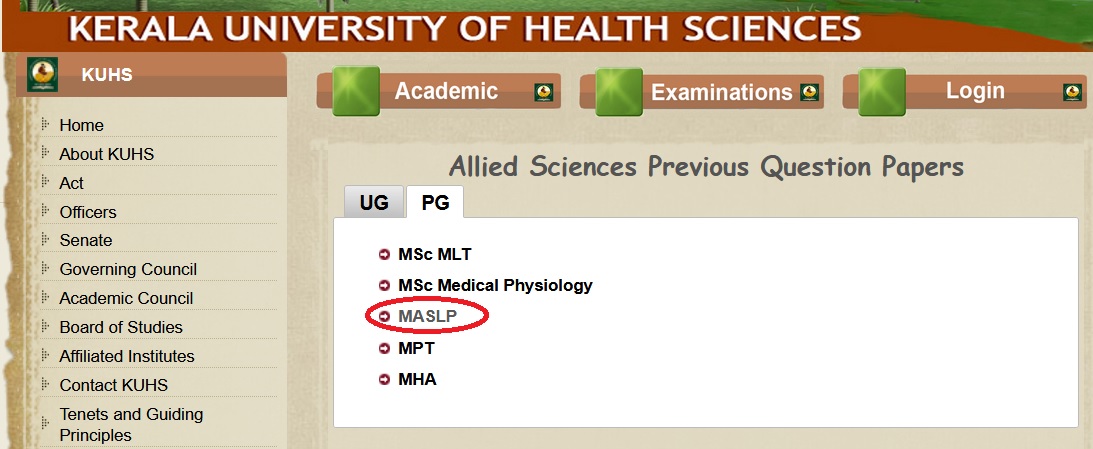
Task: Open Tenets and Guiding Principles
Action: (x=131, y=424)
